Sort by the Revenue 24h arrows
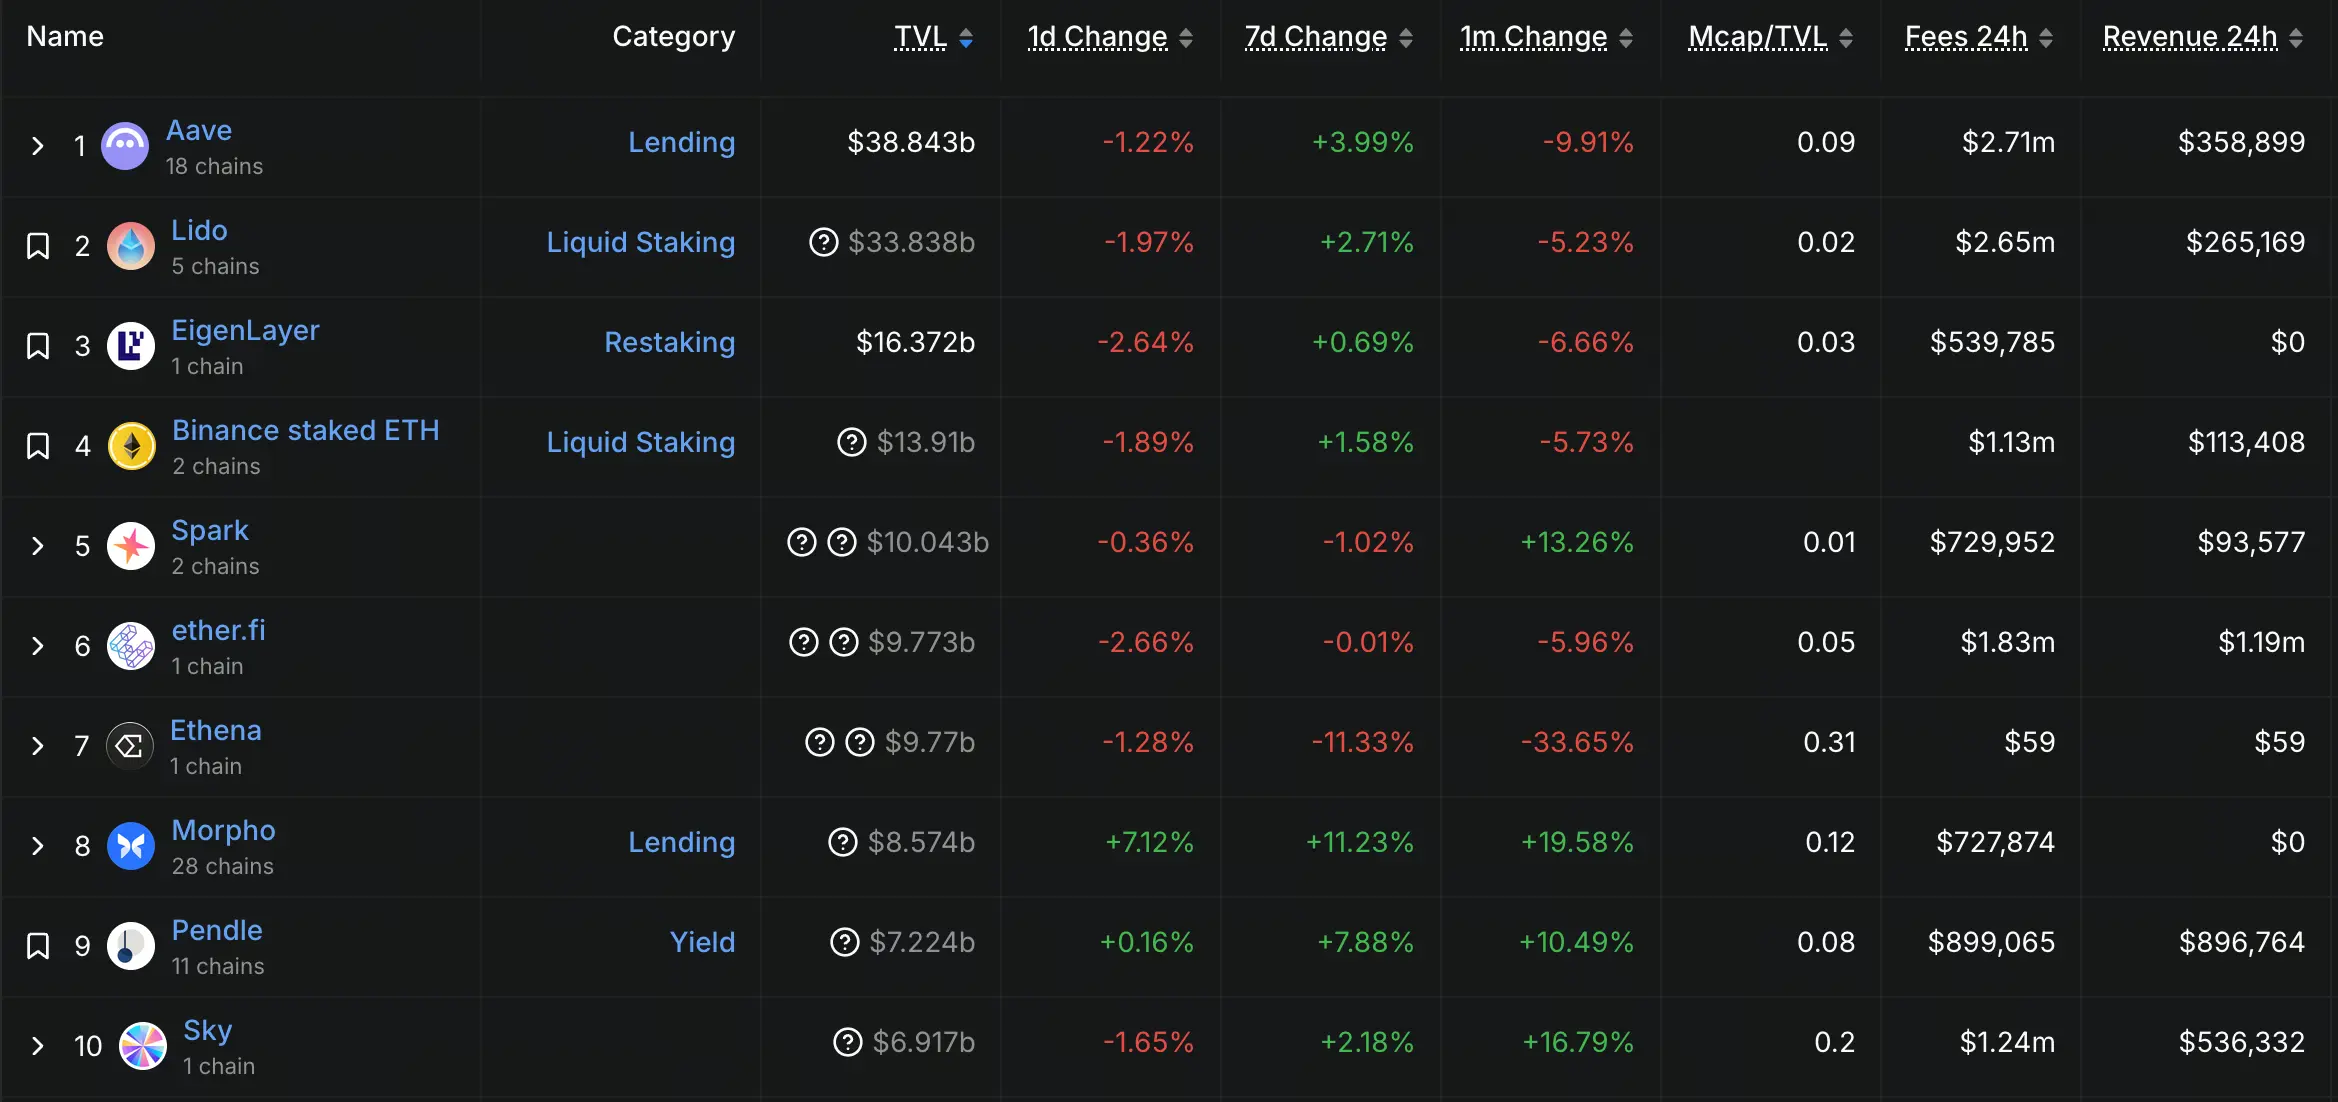This screenshot has height=1102, width=2338. coord(2296,38)
